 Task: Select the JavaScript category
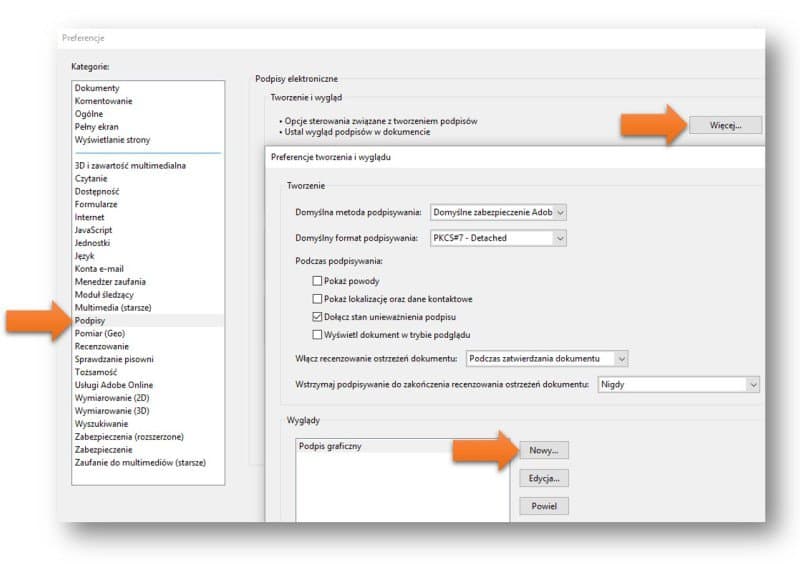click(x=147, y=230)
